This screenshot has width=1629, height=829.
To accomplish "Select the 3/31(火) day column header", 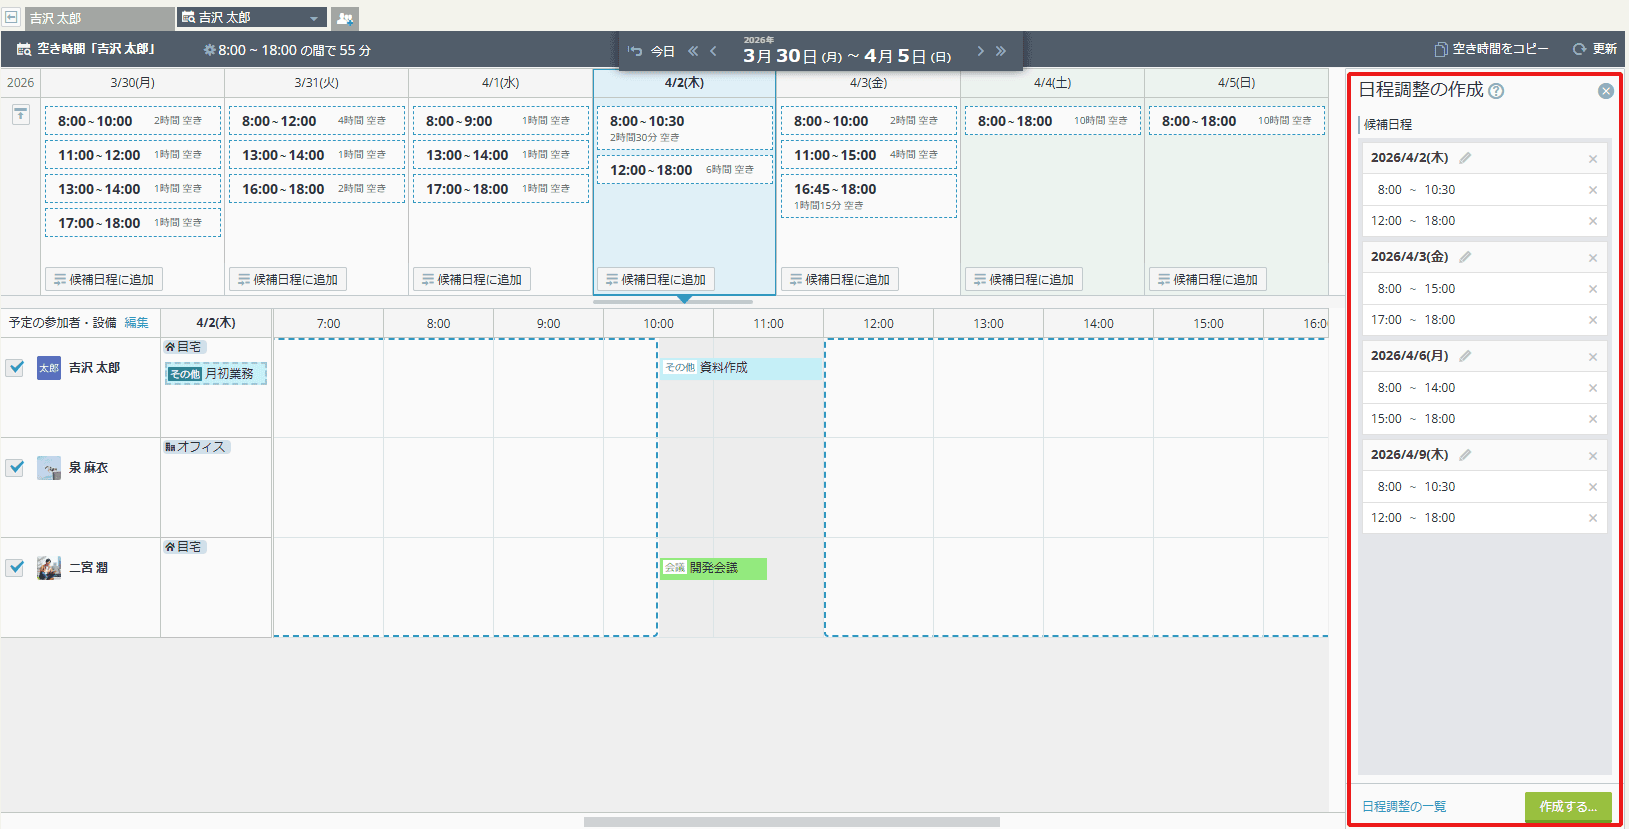I will [x=316, y=83].
